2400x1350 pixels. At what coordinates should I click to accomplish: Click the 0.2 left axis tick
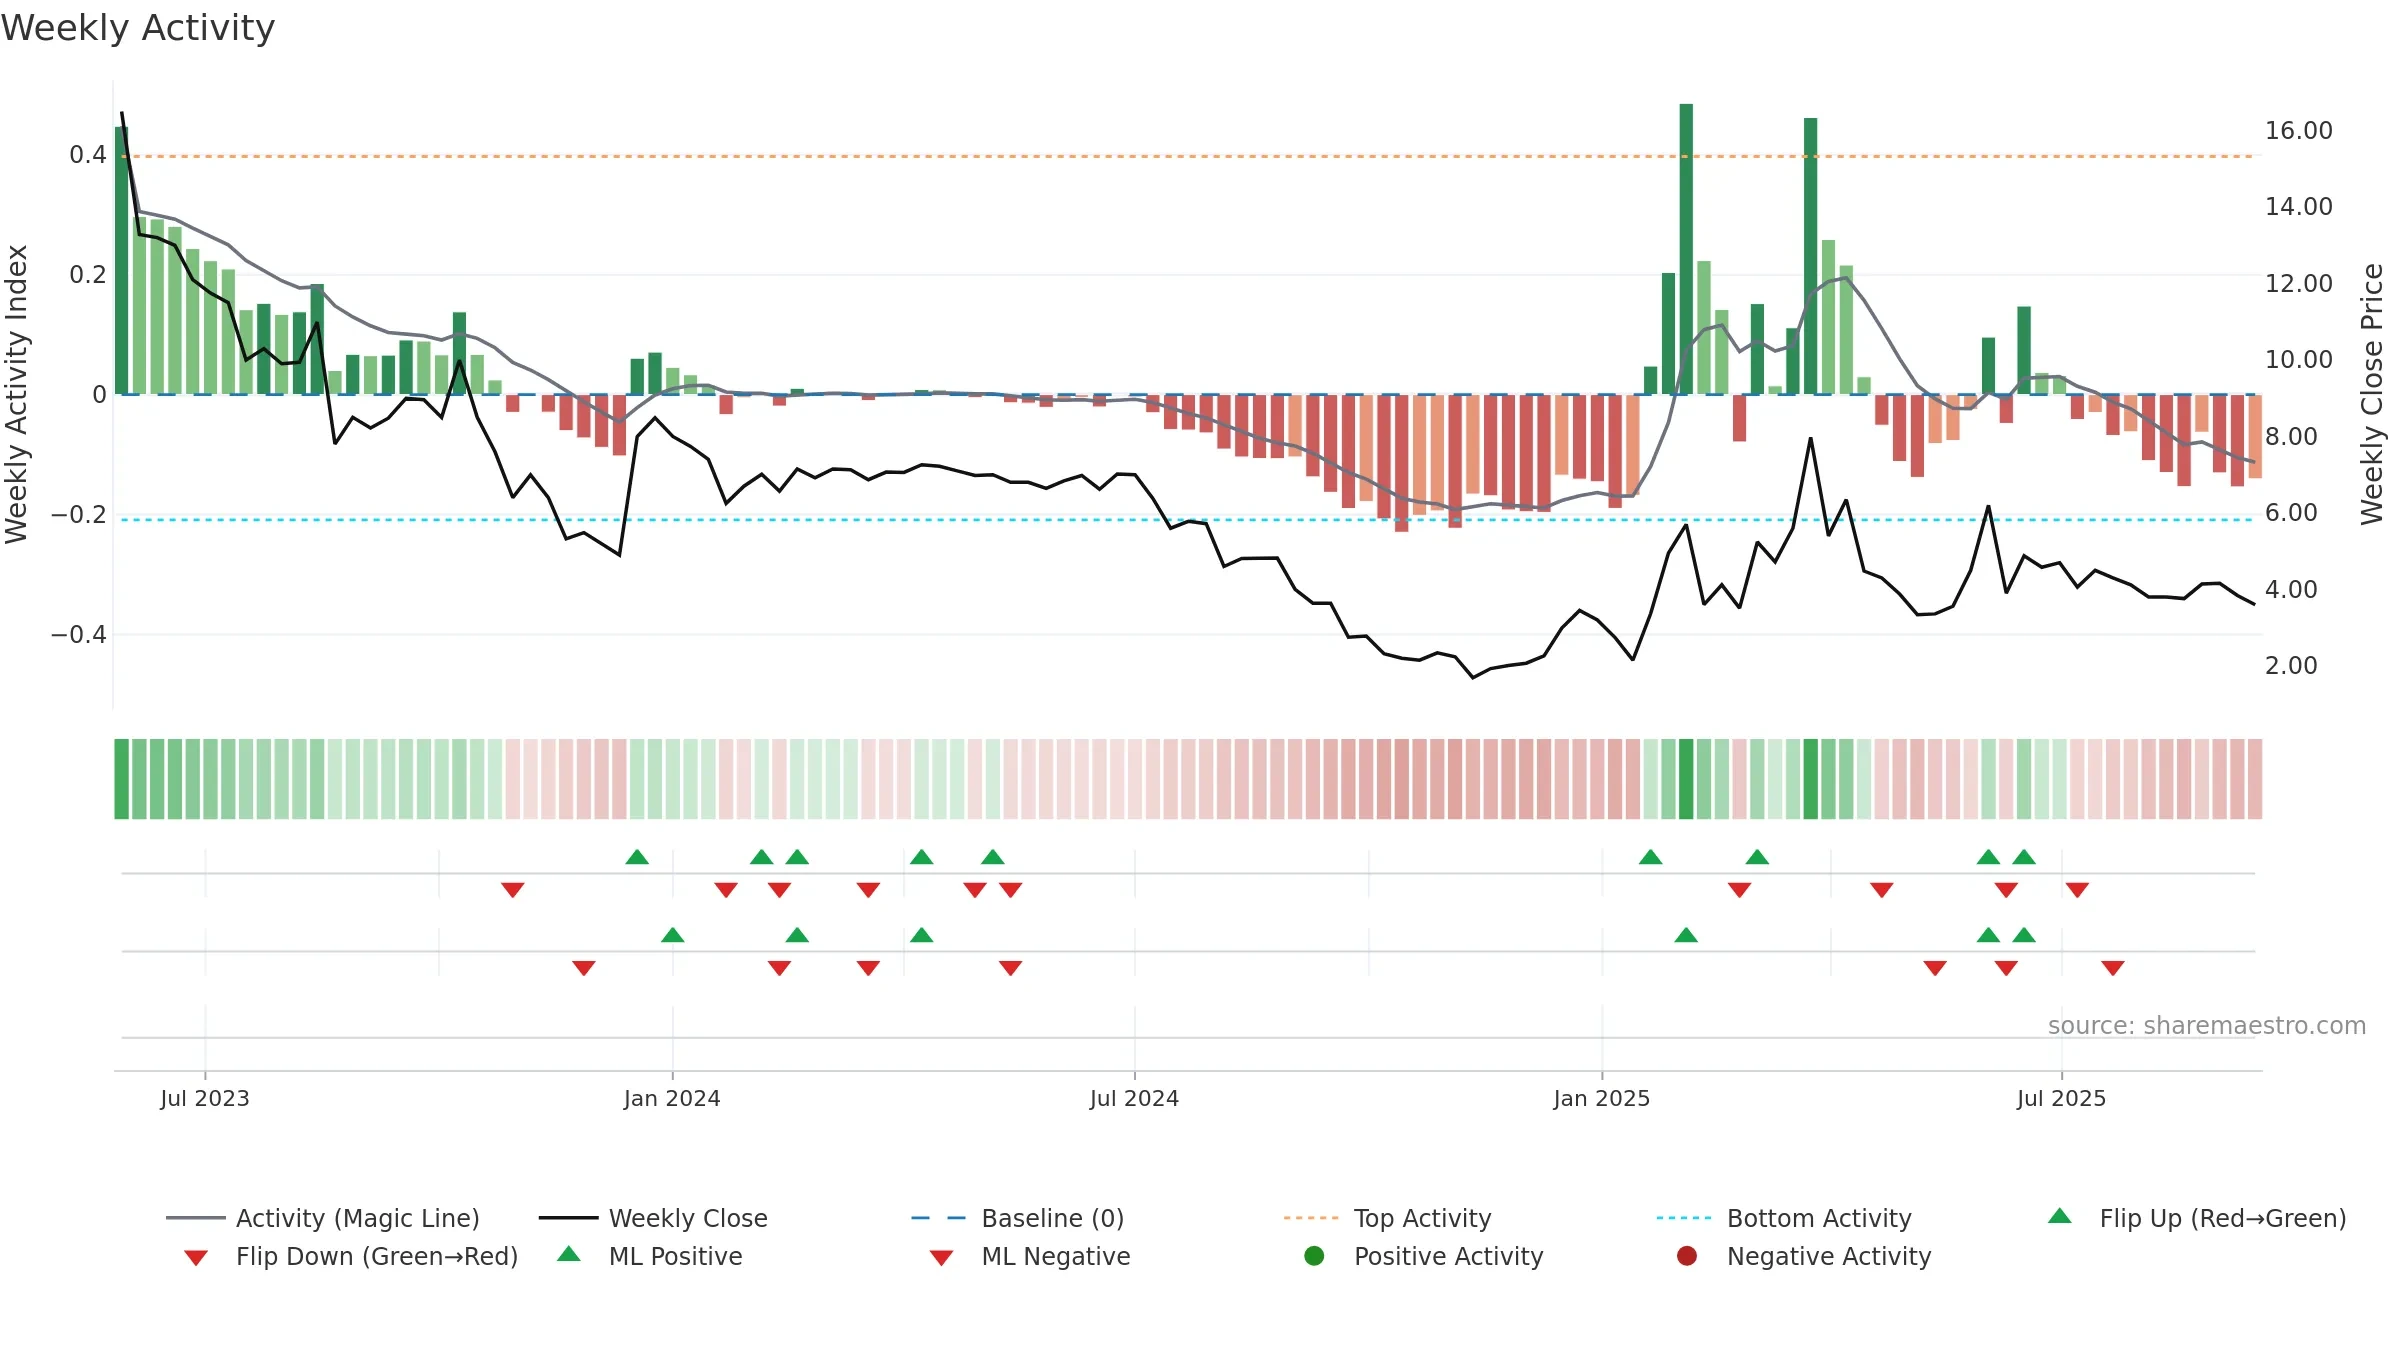pos(88,274)
